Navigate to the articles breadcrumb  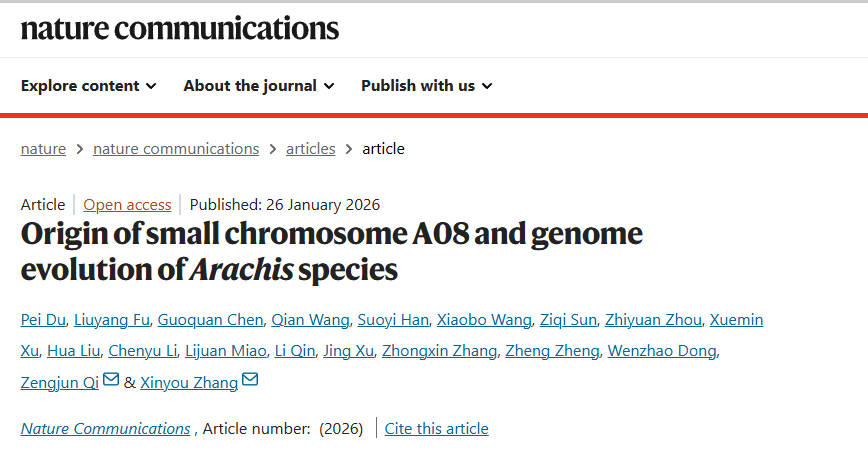coord(311,149)
